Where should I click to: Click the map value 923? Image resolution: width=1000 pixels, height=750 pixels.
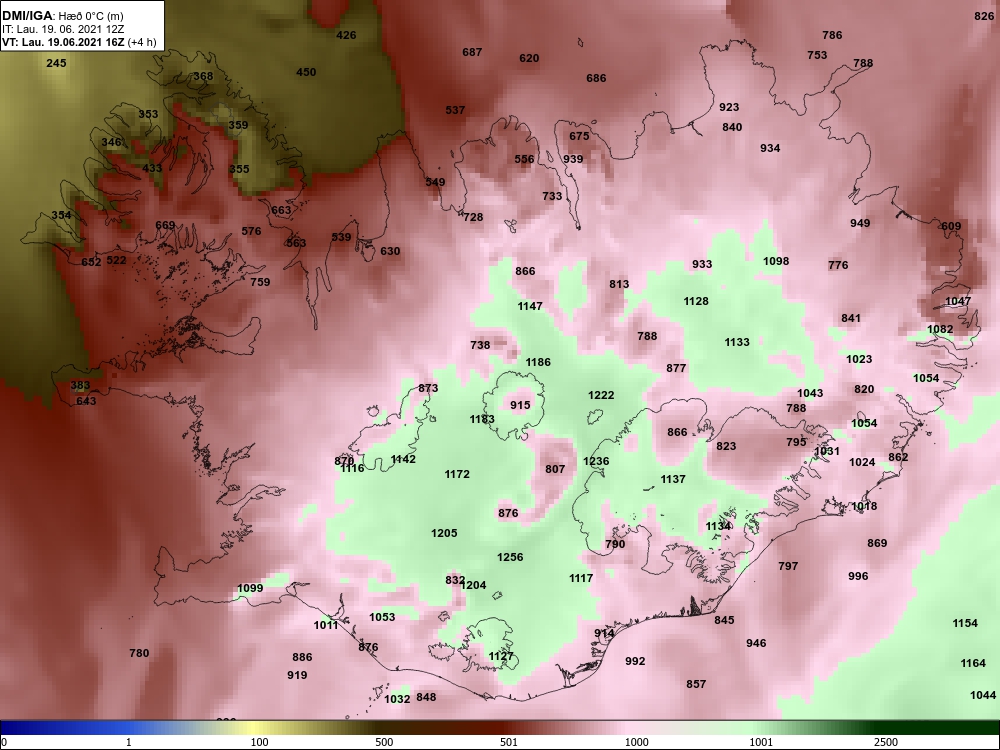click(729, 107)
